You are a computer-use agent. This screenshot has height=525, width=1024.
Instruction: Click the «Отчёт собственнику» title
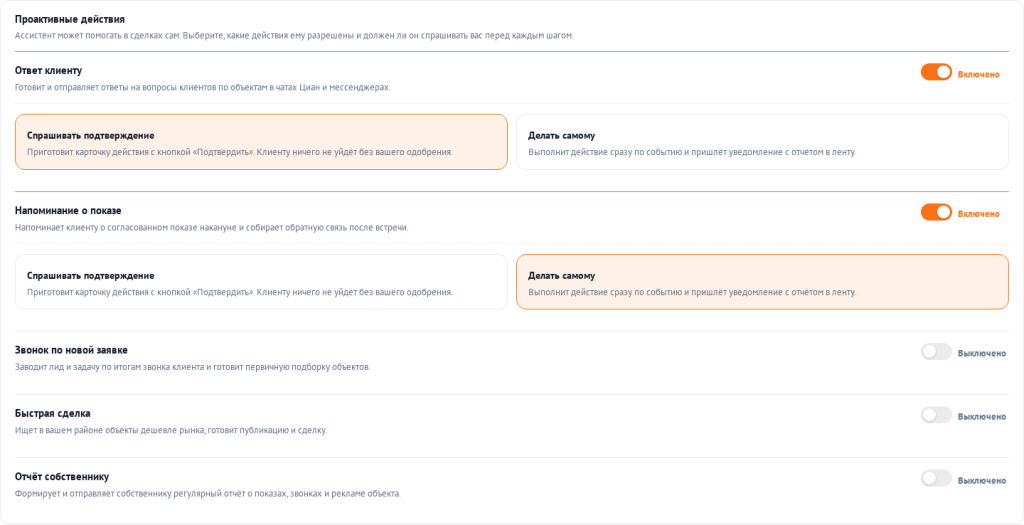pos(62,477)
